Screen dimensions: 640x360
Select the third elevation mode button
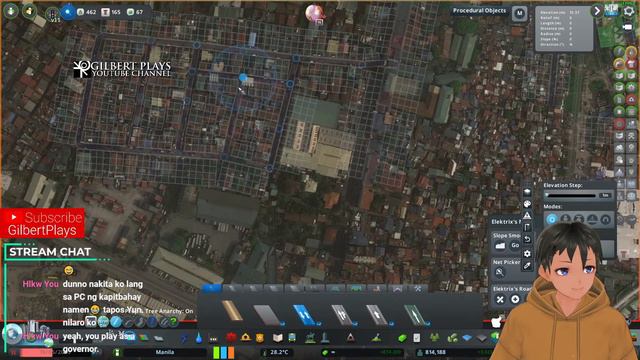pos(578,219)
